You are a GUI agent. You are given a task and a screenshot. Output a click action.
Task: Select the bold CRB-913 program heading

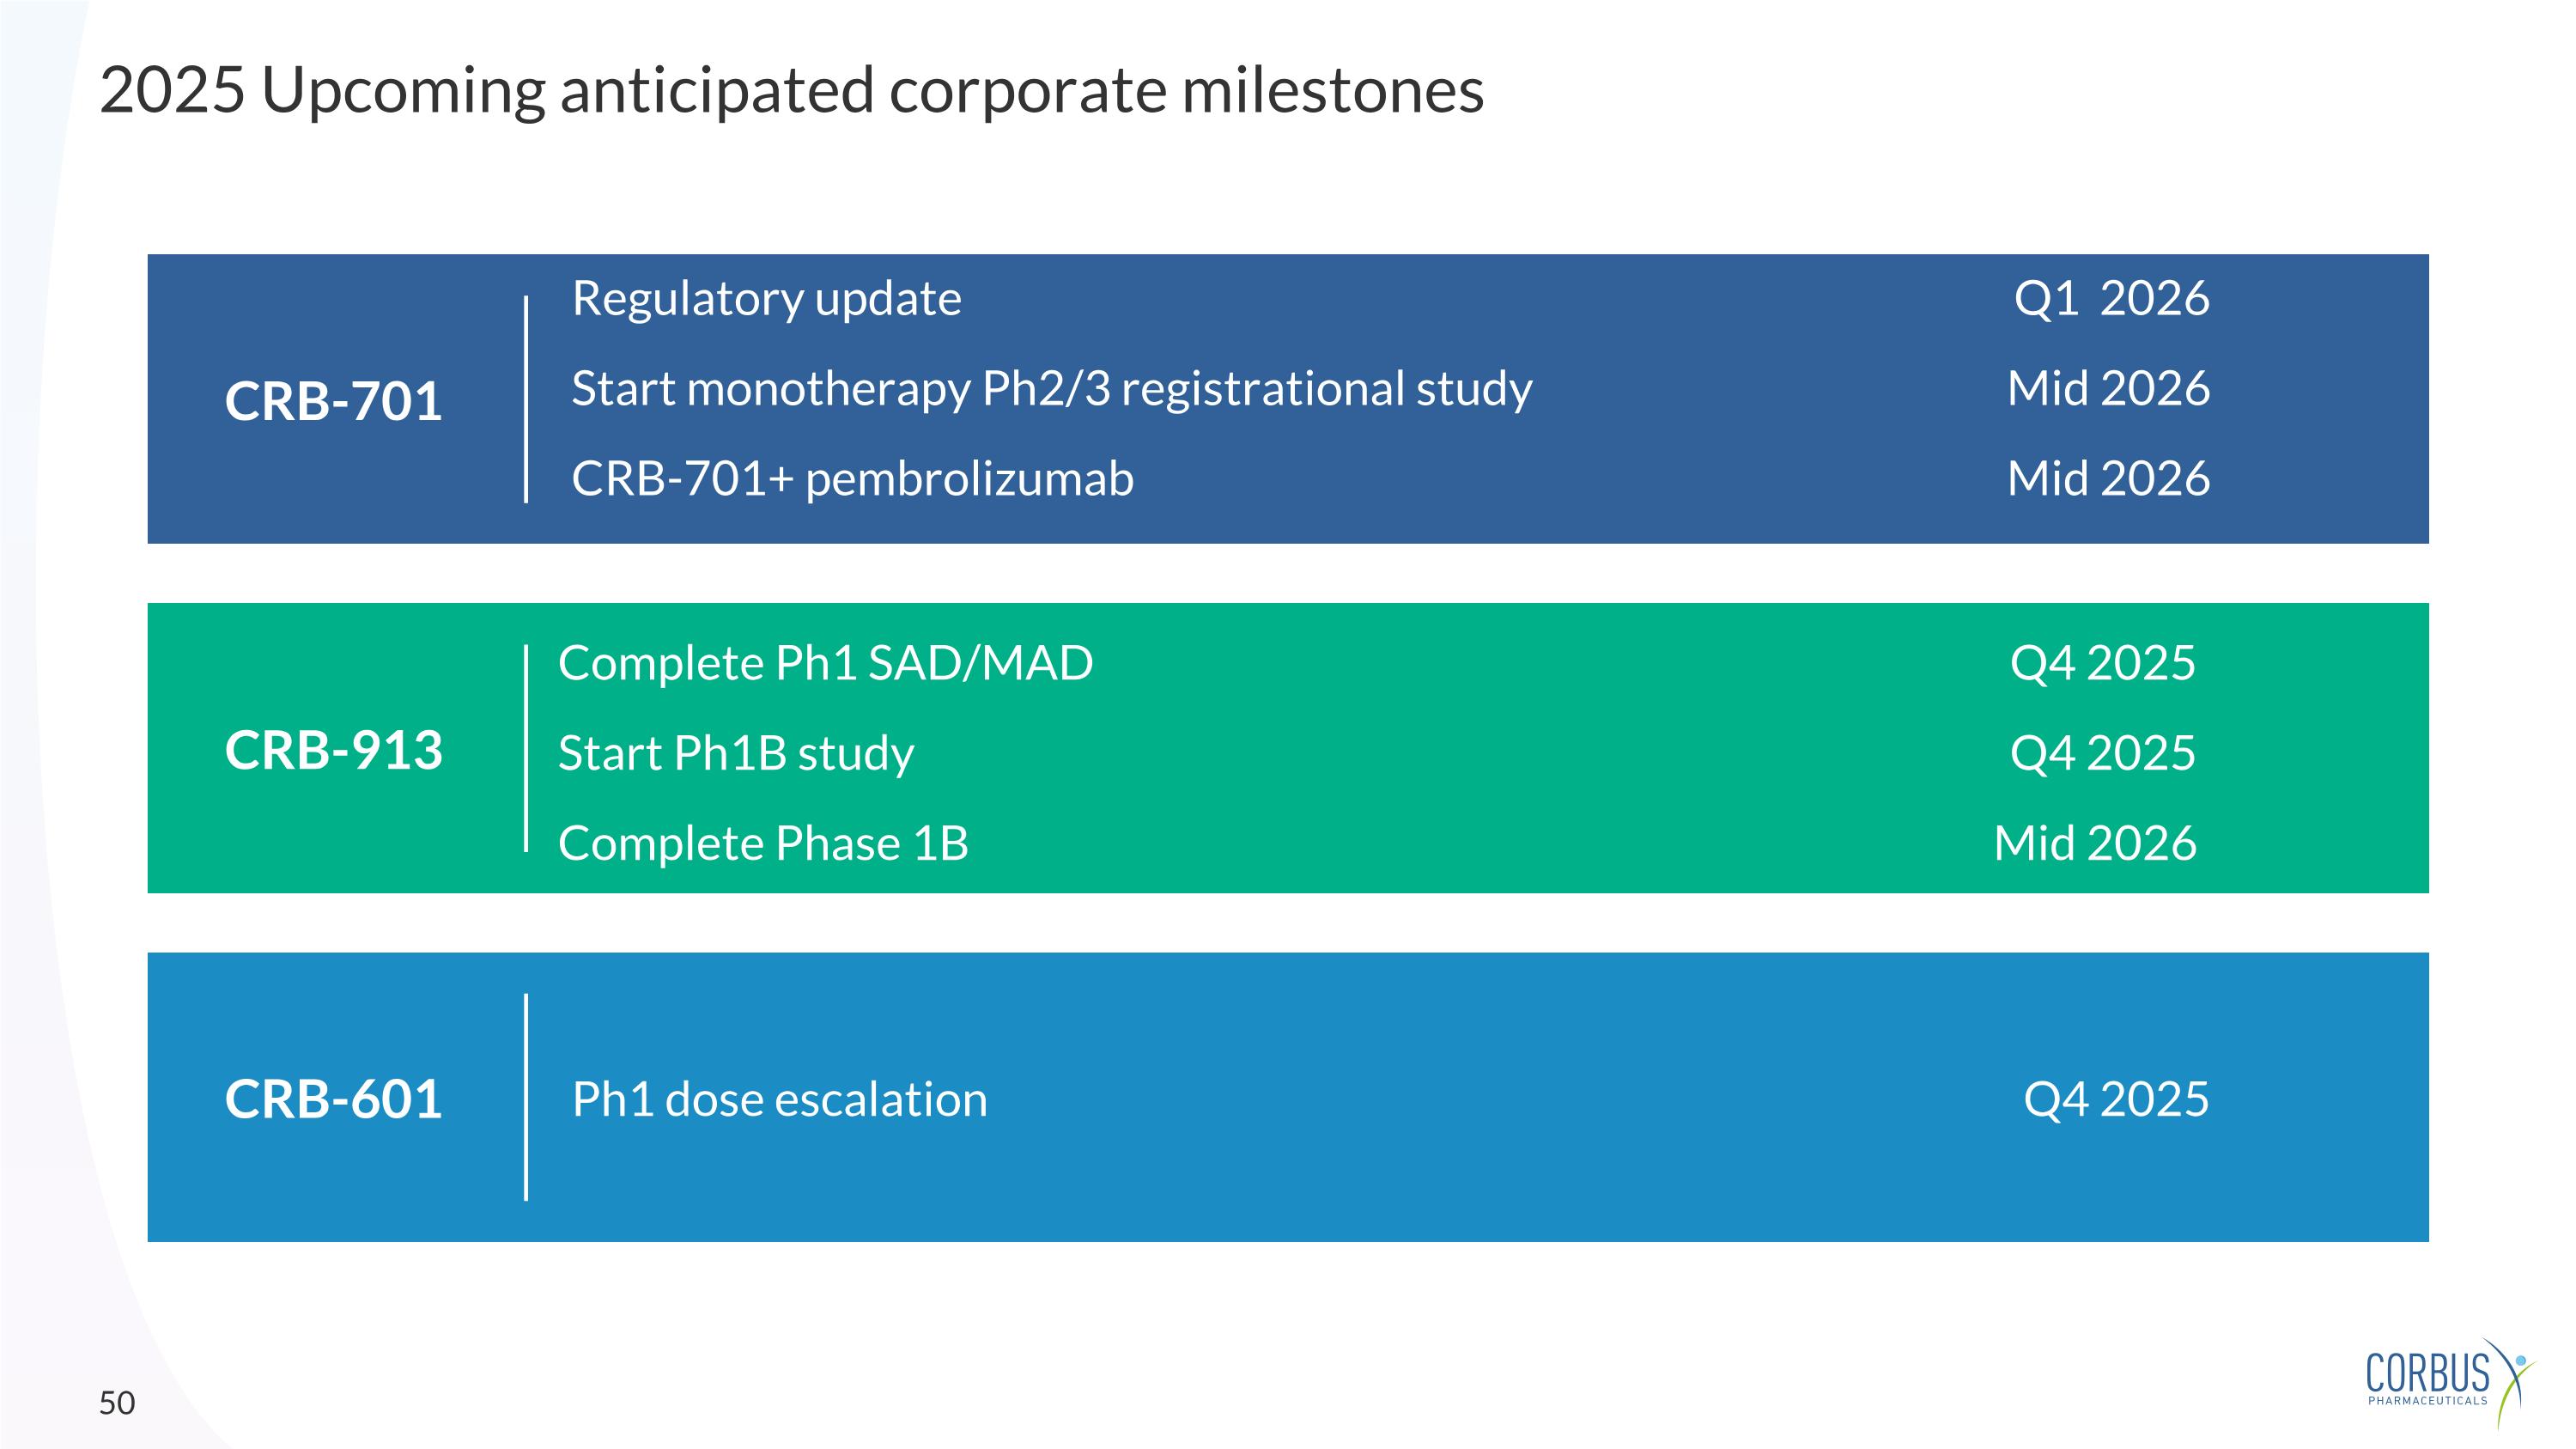click(333, 750)
